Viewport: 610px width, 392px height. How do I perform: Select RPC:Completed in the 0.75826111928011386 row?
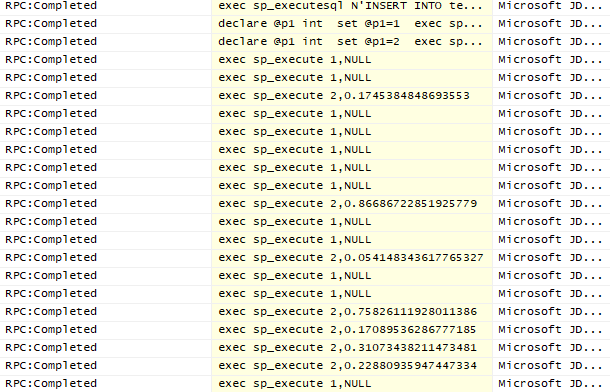[51, 312]
